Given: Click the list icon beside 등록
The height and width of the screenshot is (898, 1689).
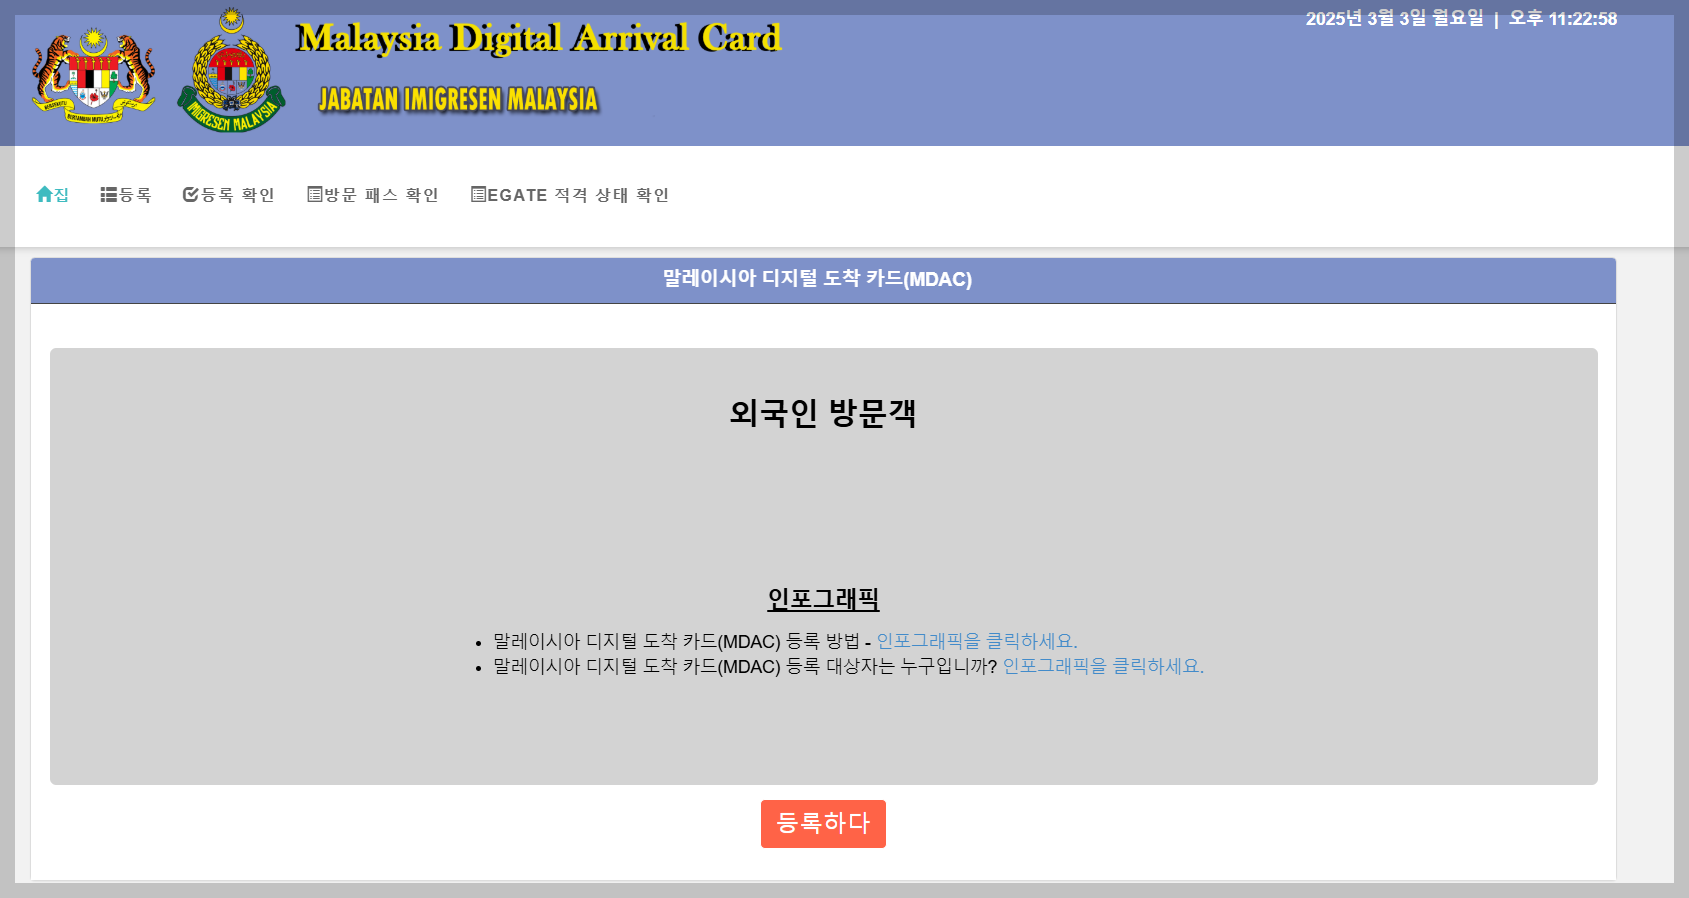Looking at the screenshot, I should pyautogui.click(x=109, y=195).
